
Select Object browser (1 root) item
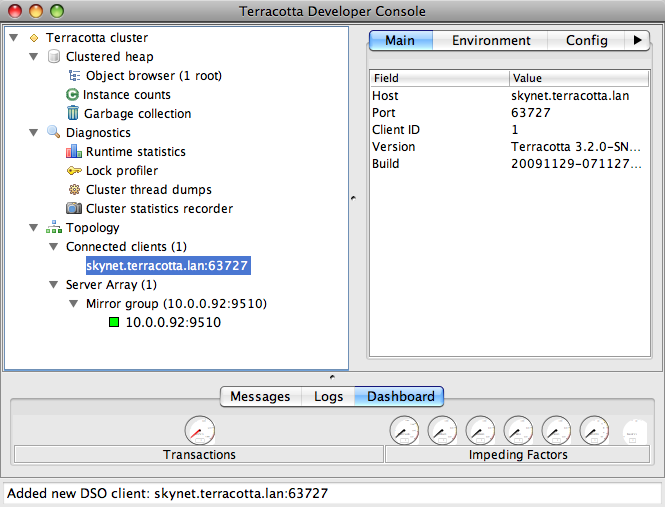154,76
